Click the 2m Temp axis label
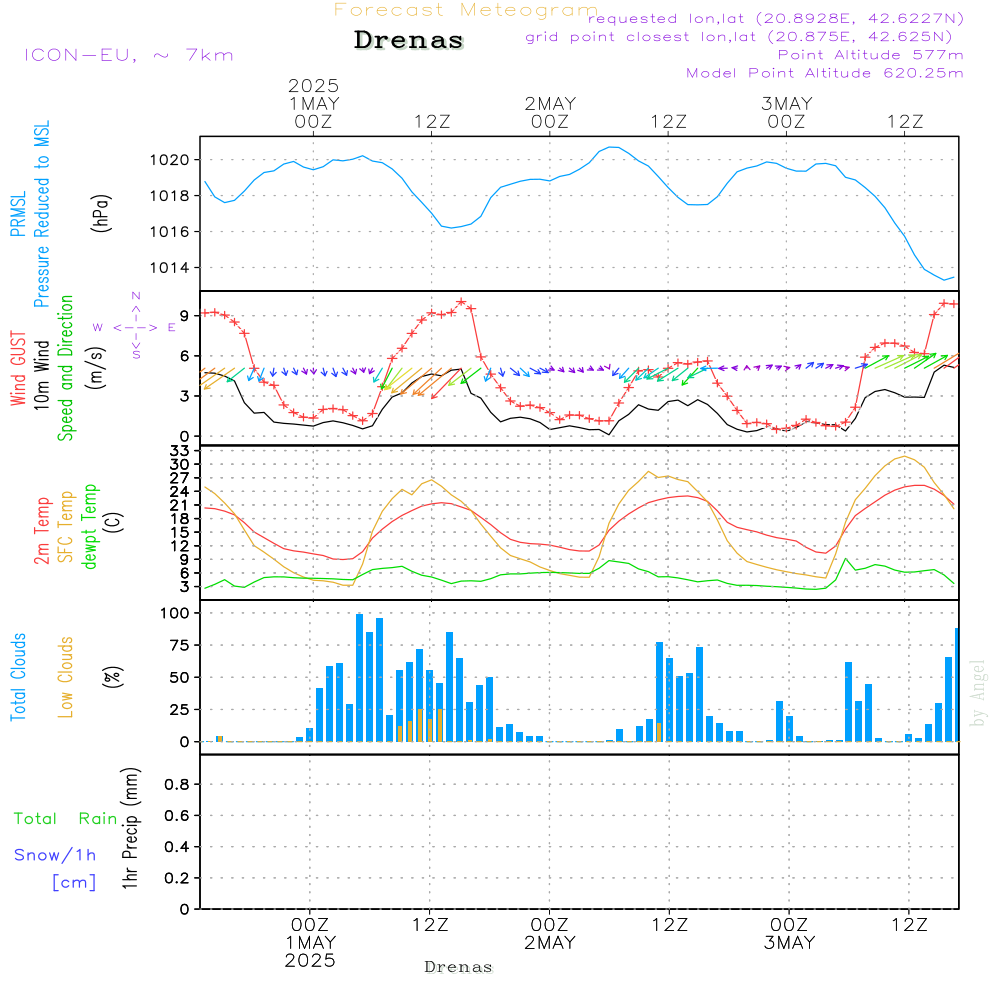1000x1000 pixels. (x=41, y=531)
